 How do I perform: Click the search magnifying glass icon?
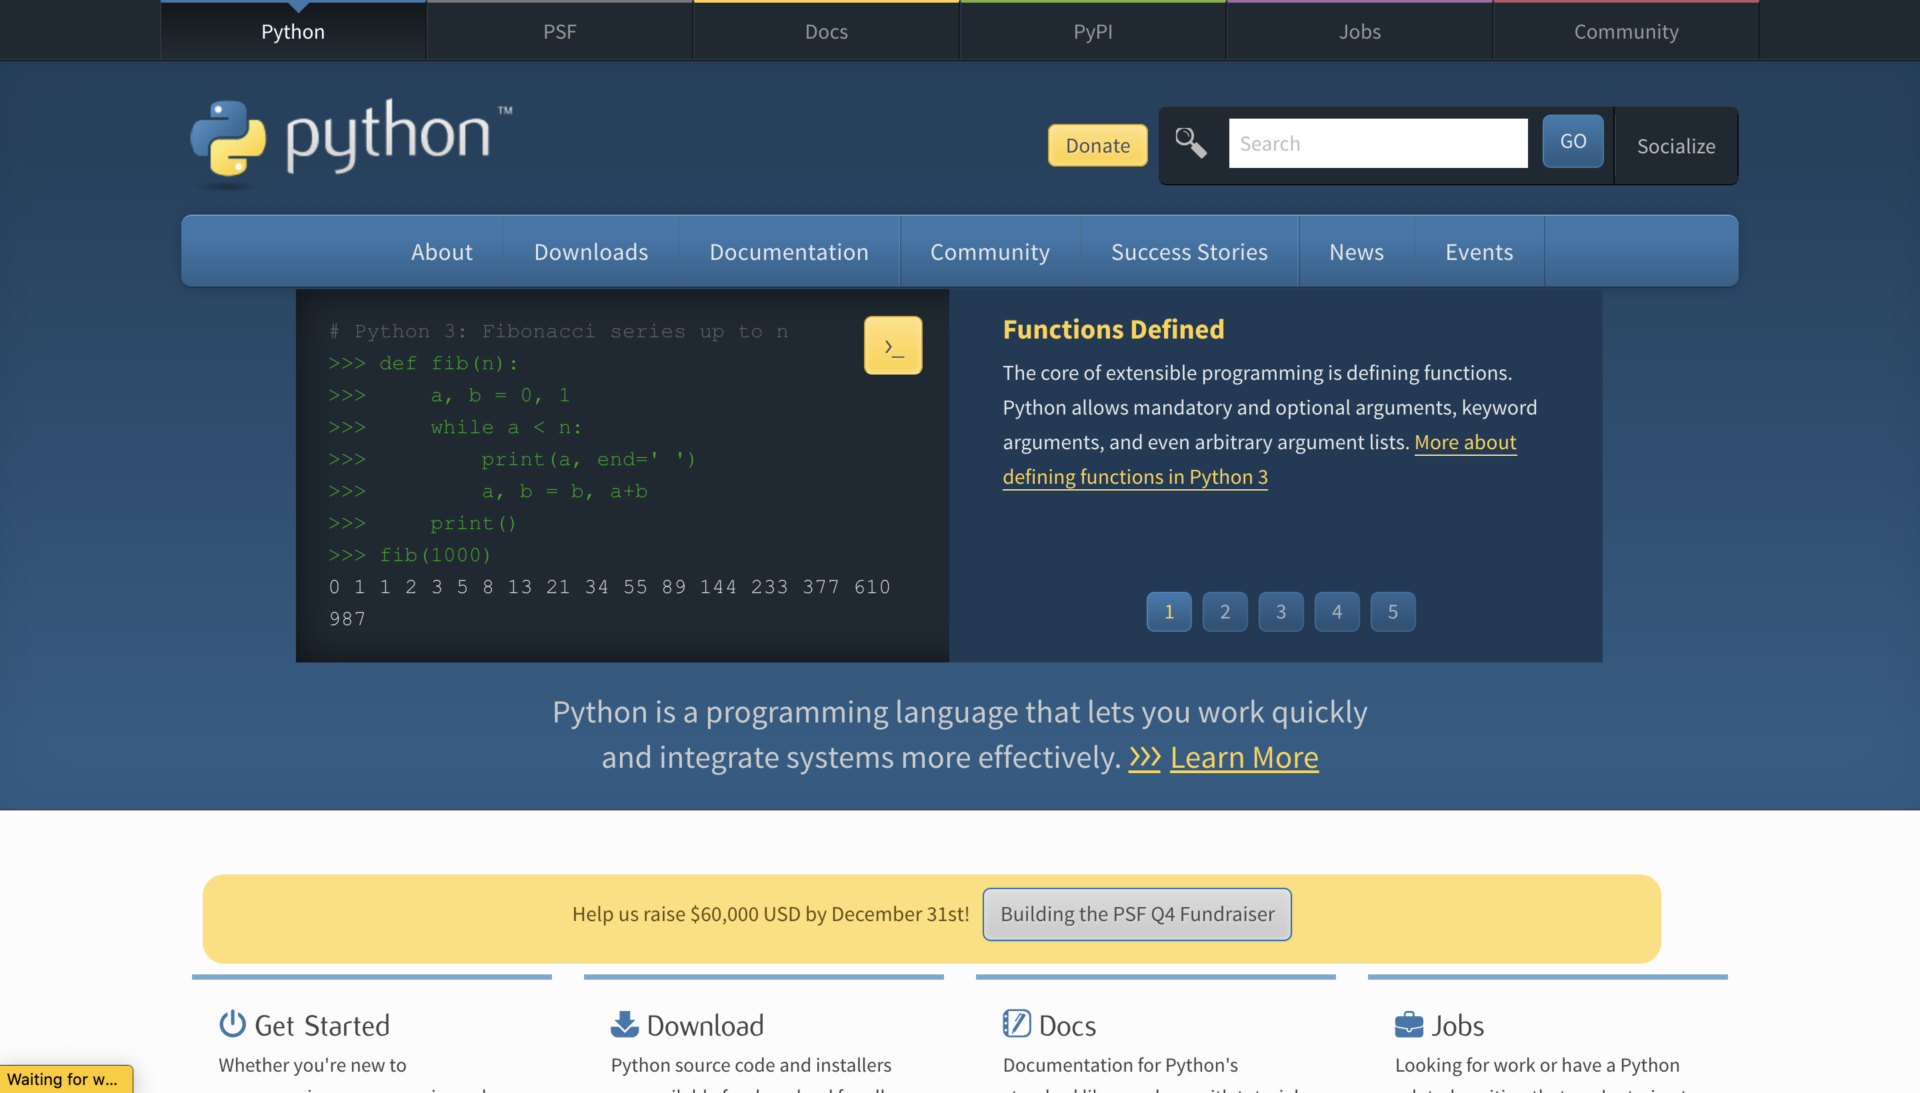(x=1190, y=143)
